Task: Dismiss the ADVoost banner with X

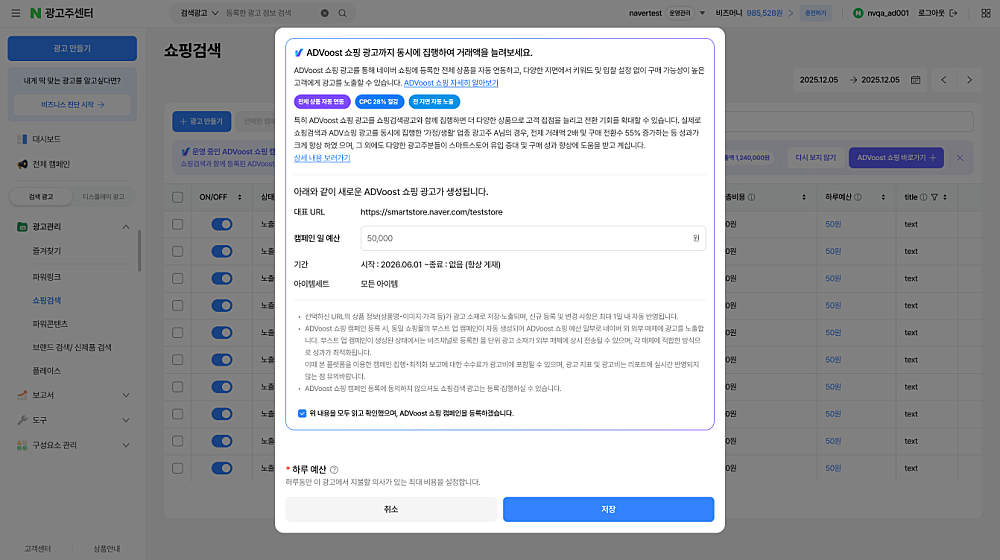Action: (x=960, y=158)
